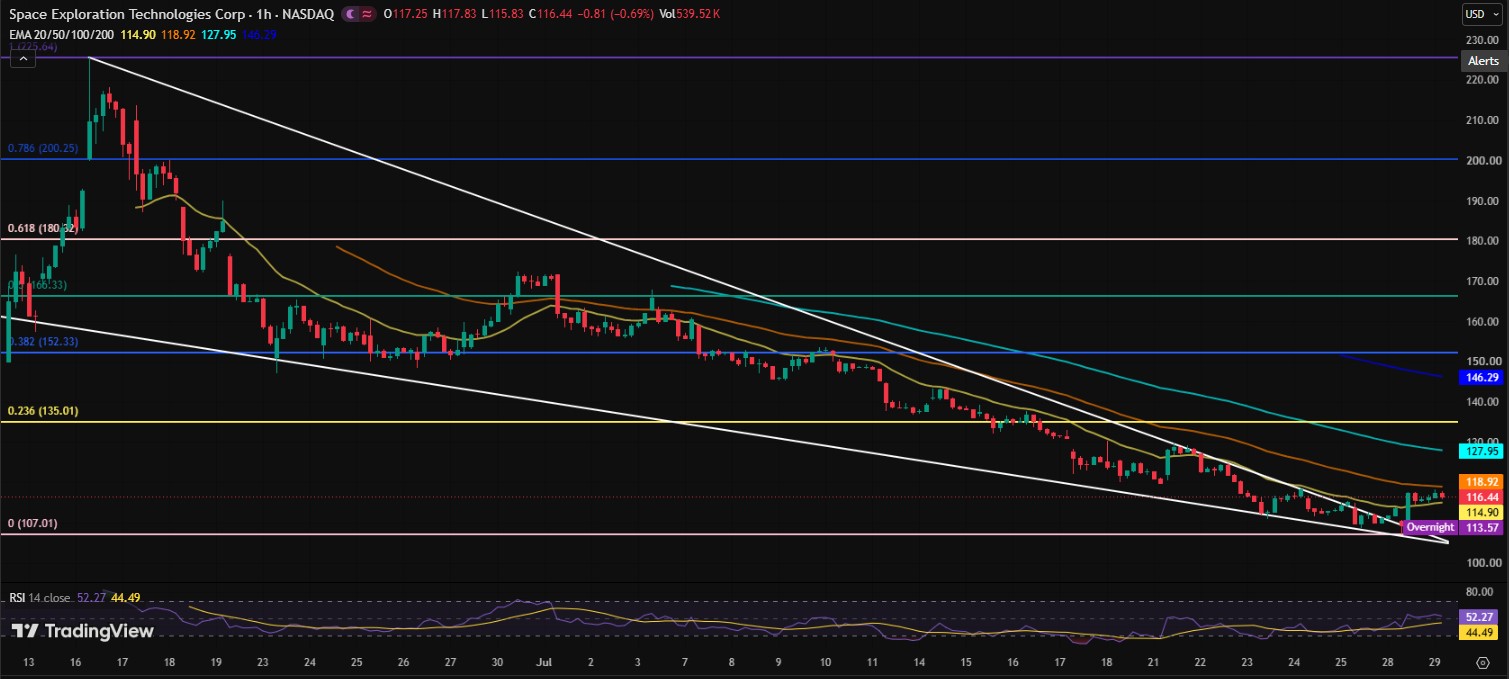Viewport: 1509px width, 679px height.
Task: Select the 0.382 (152.33) Fibonacci level label
Action: click(x=43, y=342)
